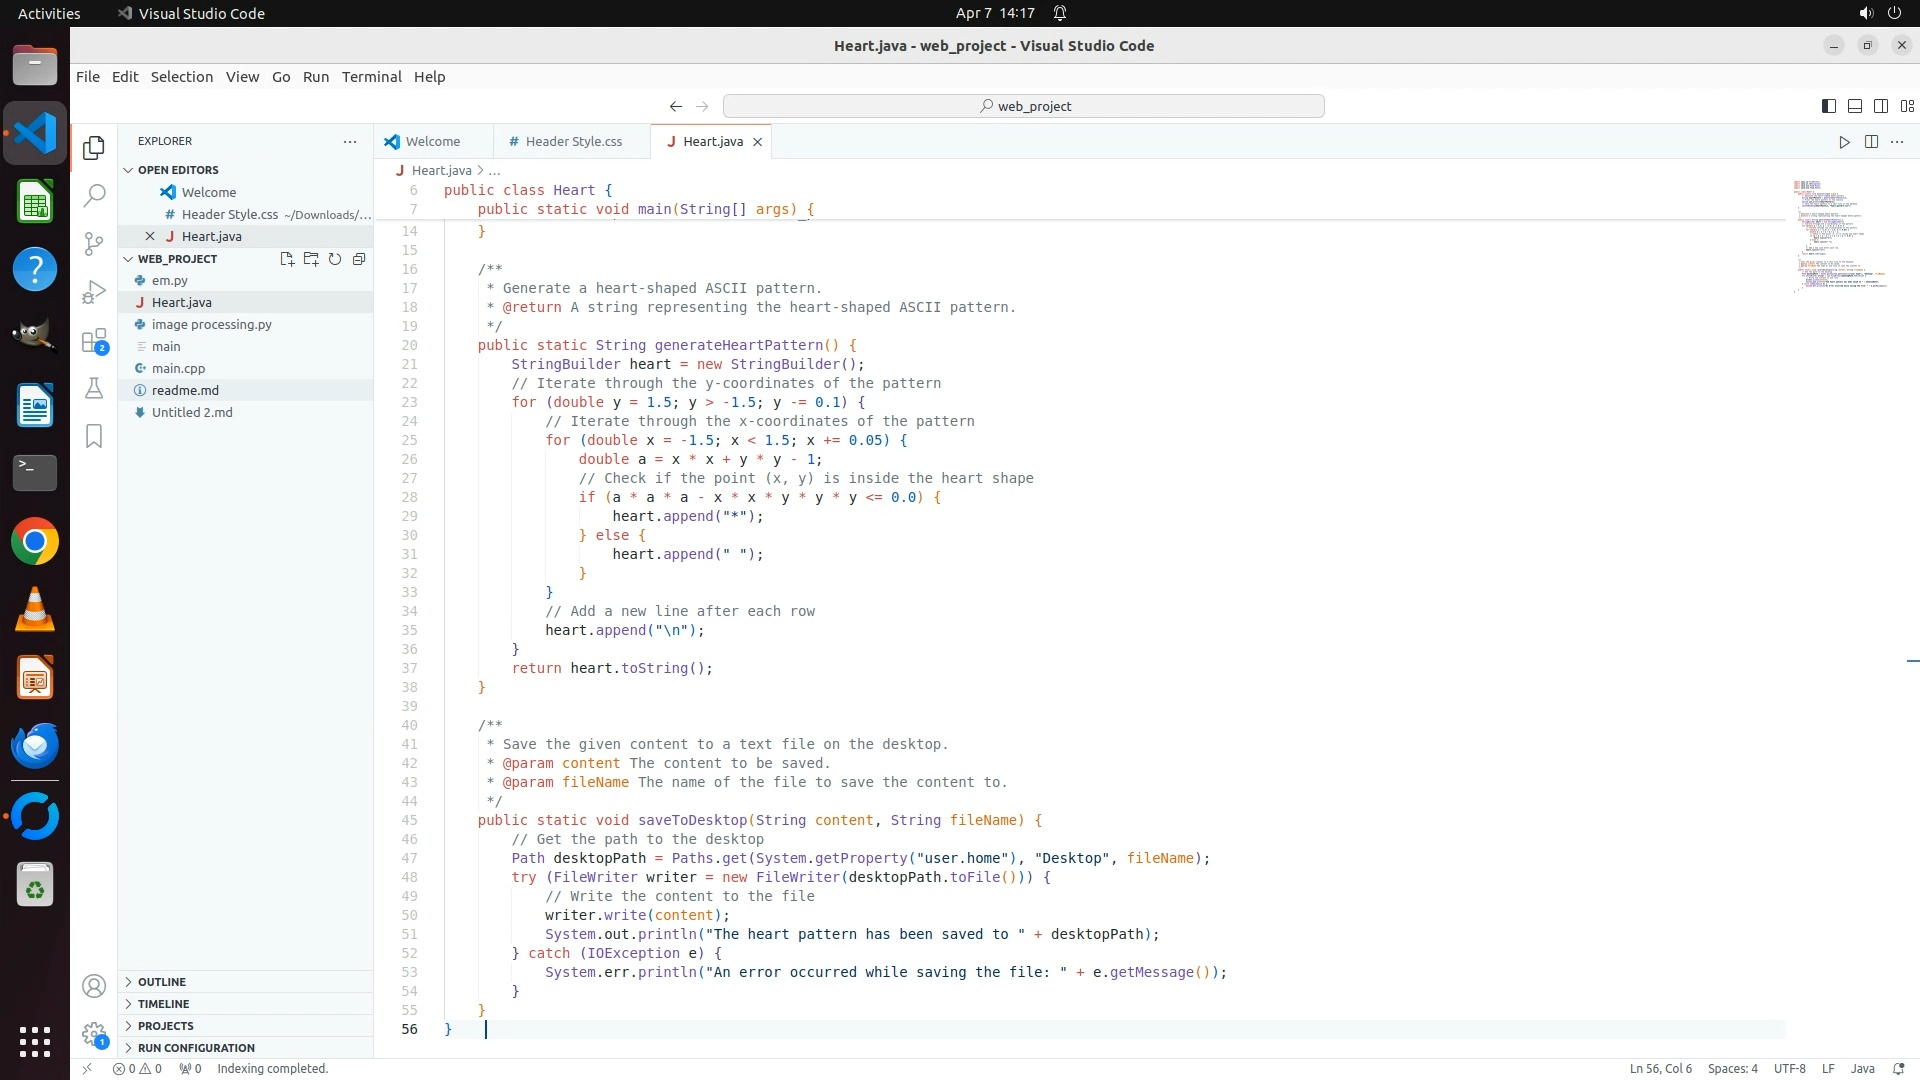The width and height of the screenshot is (1920, 1080).
Task: Open the Testing flask icon
Action: point(94,388)
